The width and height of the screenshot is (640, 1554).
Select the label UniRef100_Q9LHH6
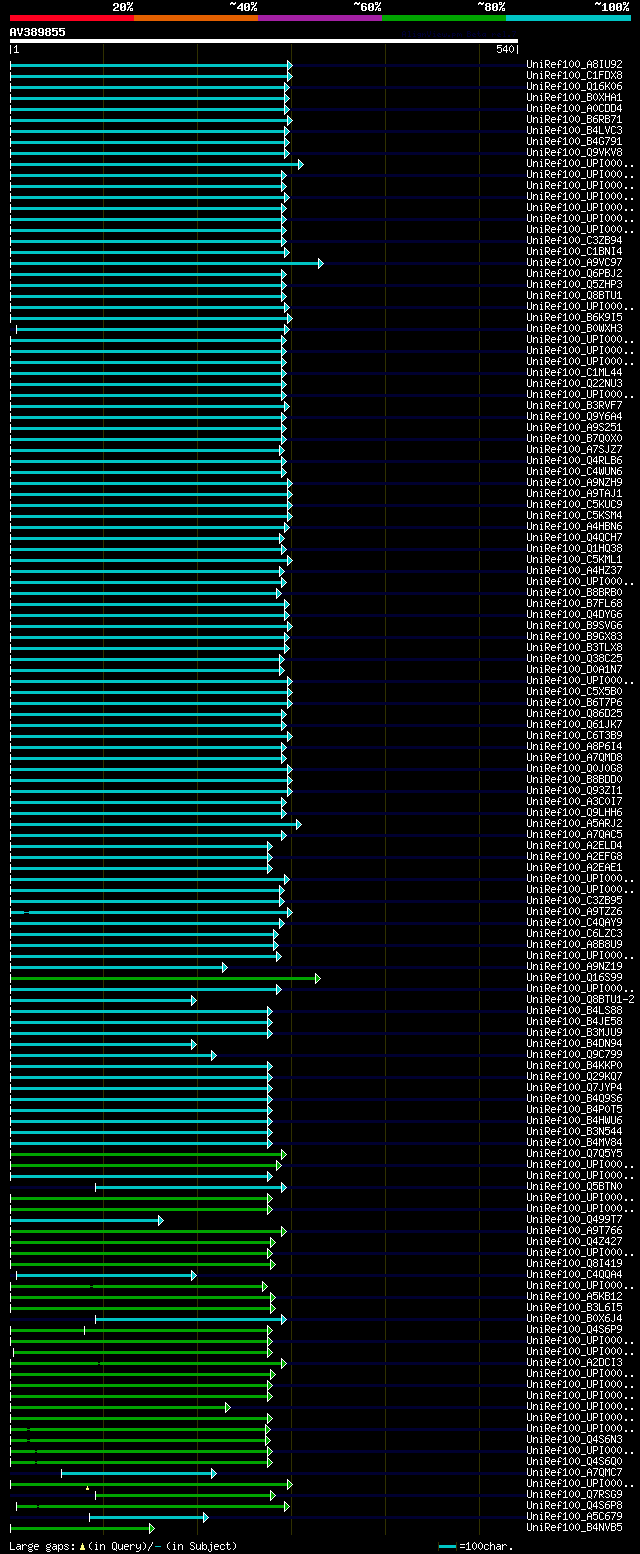(x=574, y=812)
